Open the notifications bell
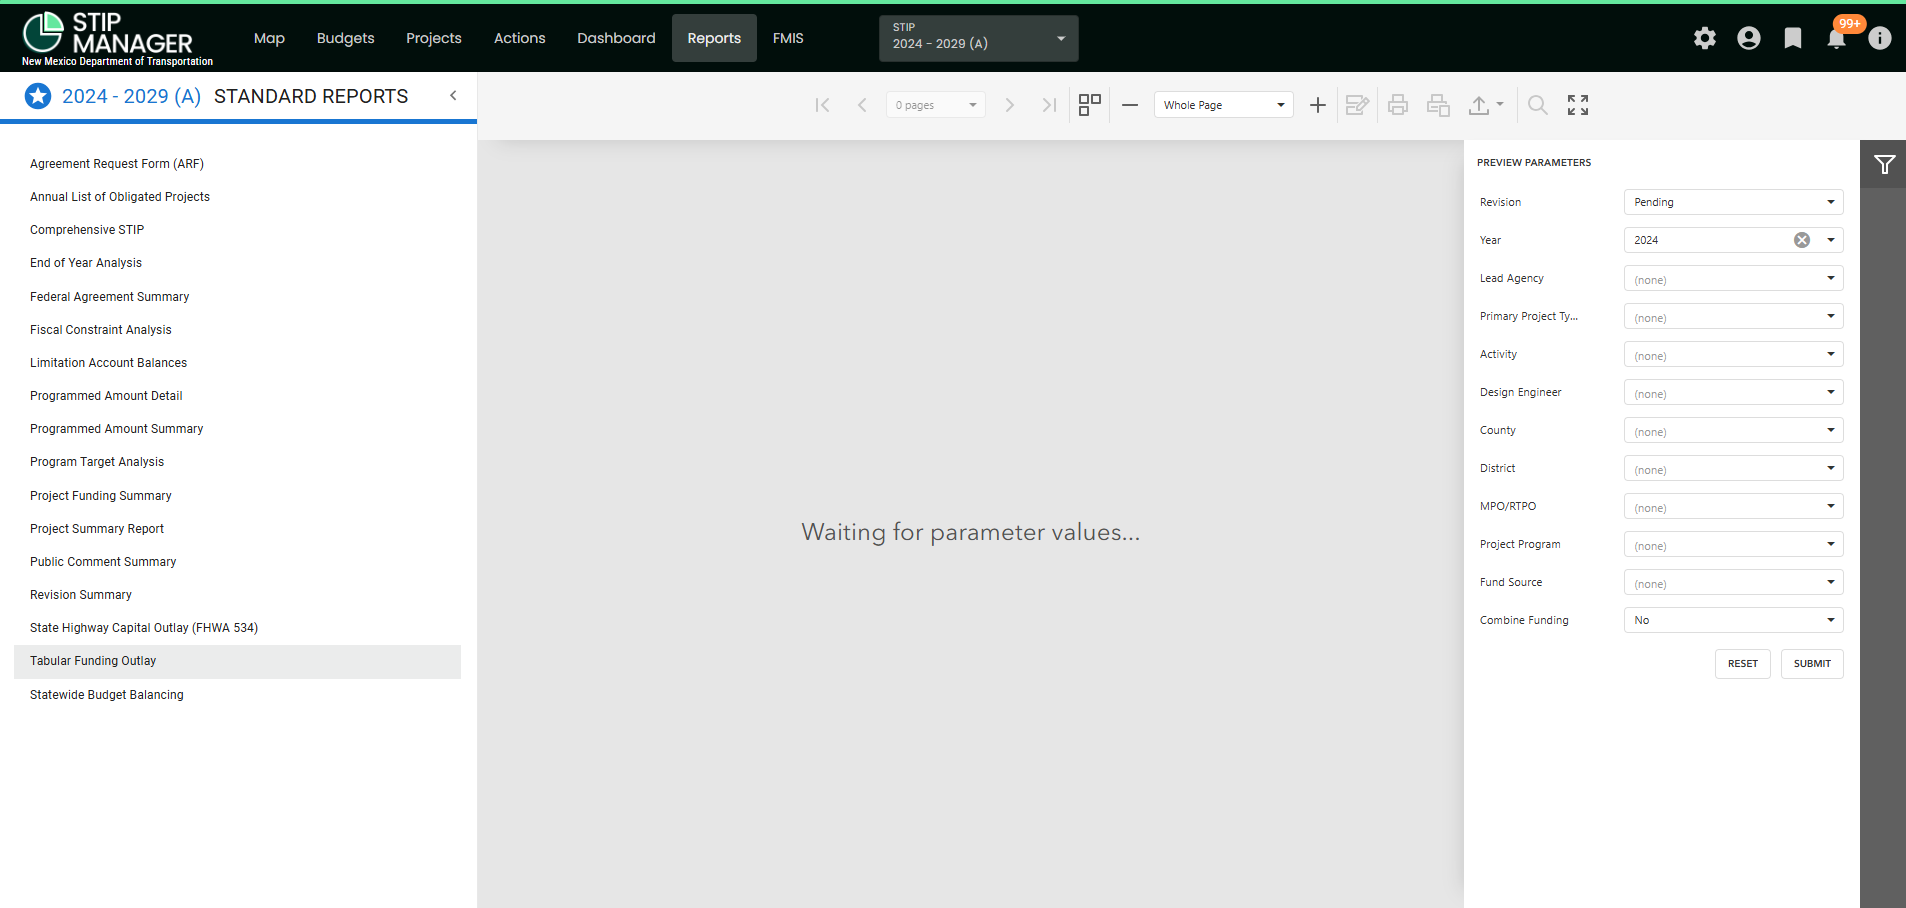Image resolution: width=1906 pixels, height=908 pixels. [1837, 38]
